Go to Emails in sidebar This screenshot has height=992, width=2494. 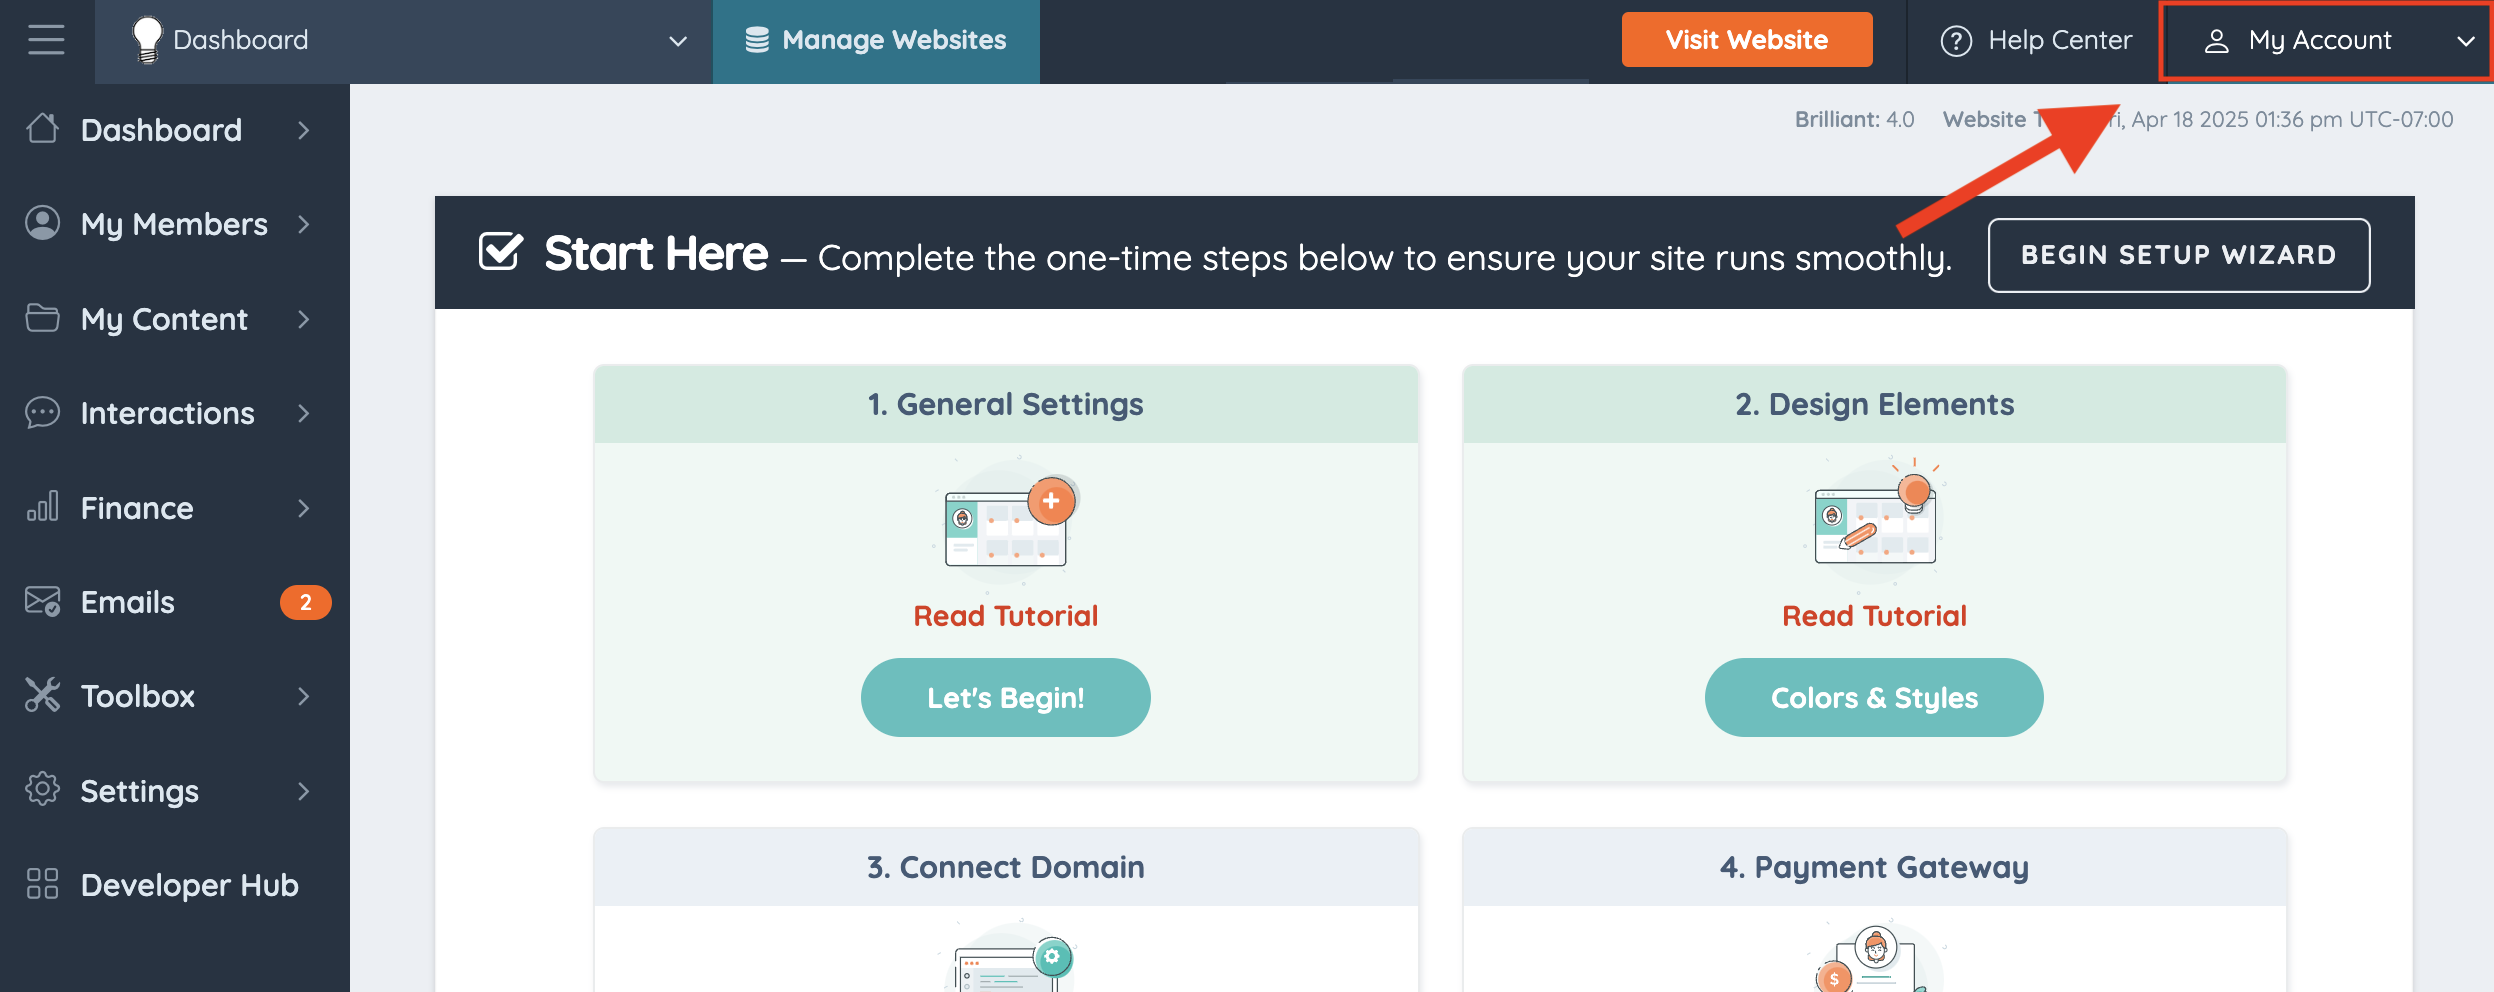coord(174,602)
